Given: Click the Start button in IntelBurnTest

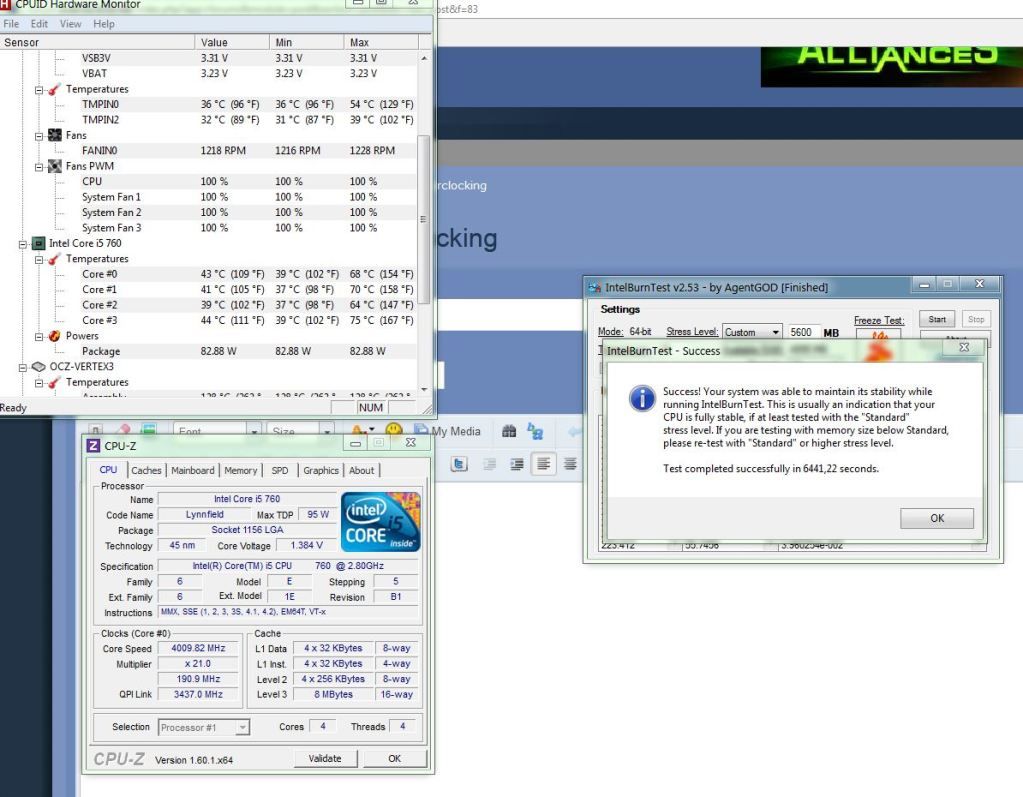Looking at the screenshot, I should pyautogui.click(x=937, y=319).
